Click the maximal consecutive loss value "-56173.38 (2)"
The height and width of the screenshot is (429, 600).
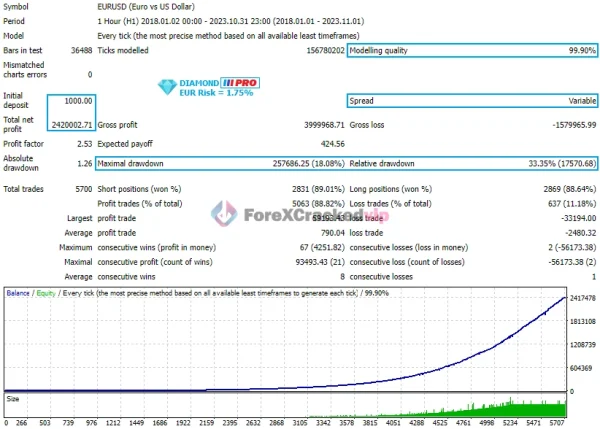(x=572, y=262)
